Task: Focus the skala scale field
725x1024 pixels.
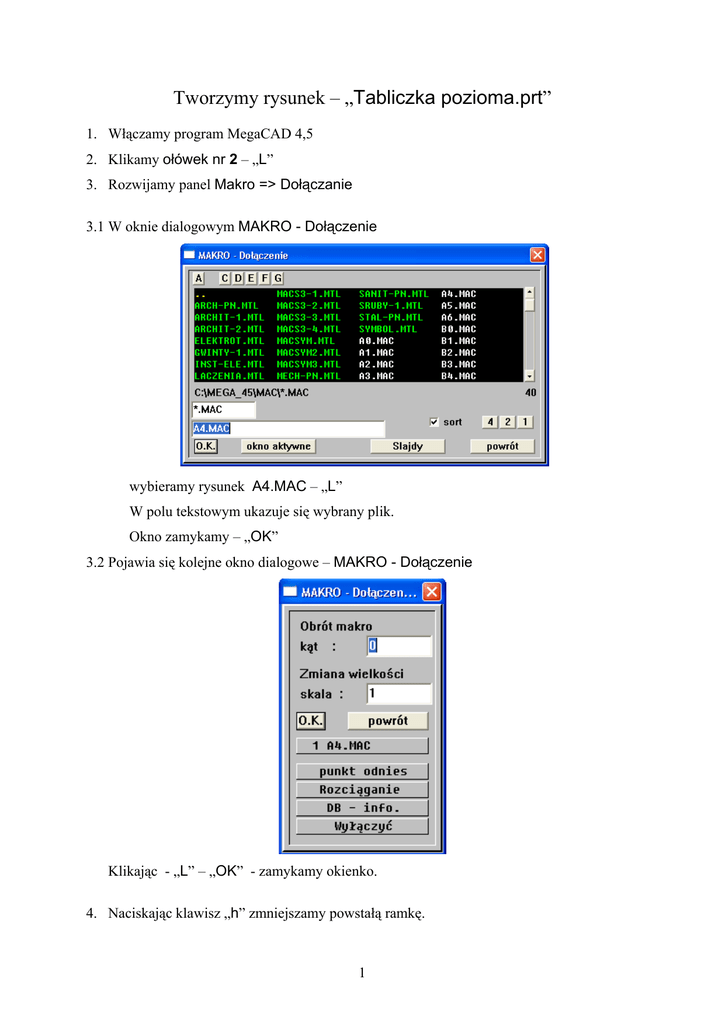Action: coord(398,693)
